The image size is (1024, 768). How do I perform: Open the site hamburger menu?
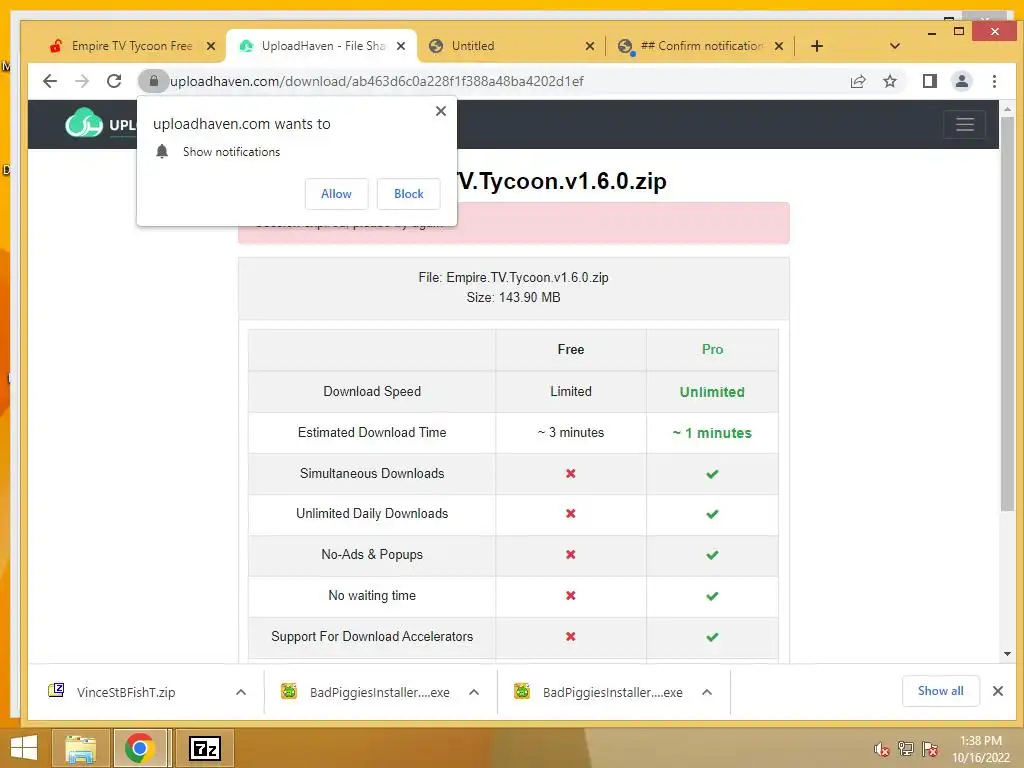pos(965,124)
